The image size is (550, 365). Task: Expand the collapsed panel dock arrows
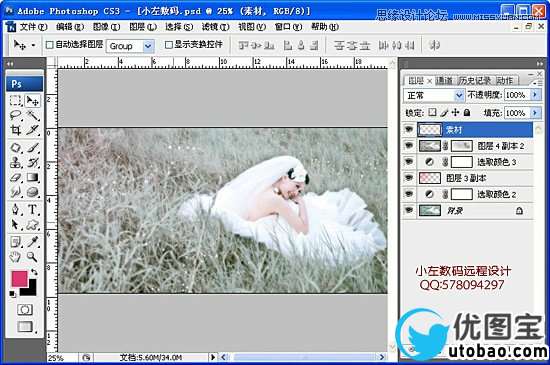tap(539, 64)
